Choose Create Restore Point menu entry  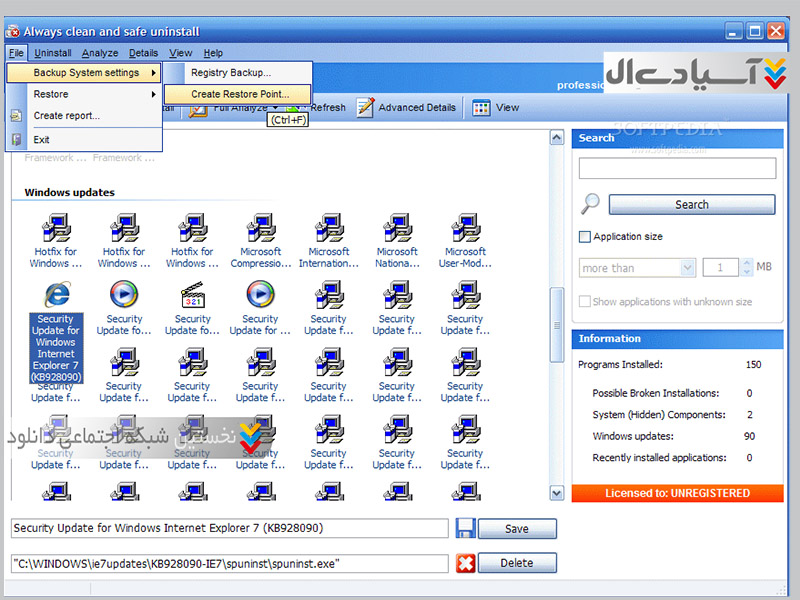(239, 94)
